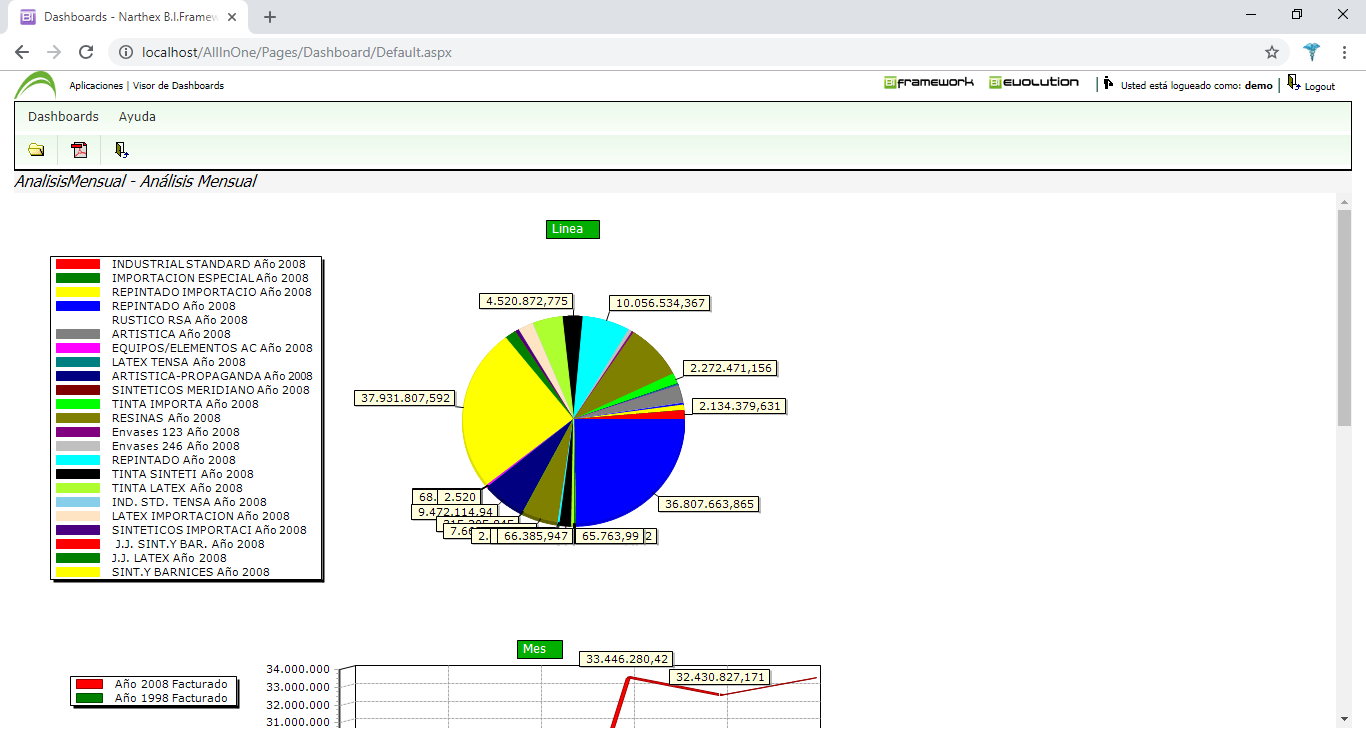The height and width of the screenshot is (738, 1366).
Task: Click red swatch for INDUSTRIAL STANDARD
Action: [78, 264]
